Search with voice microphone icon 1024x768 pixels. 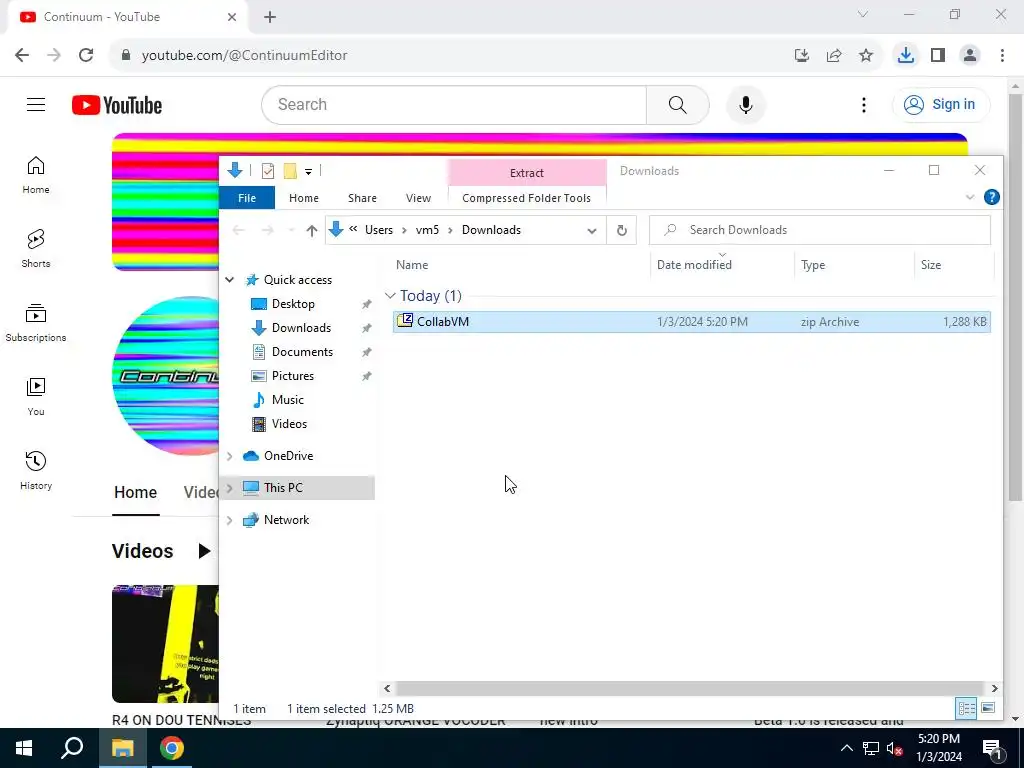(x=745, y=104)
